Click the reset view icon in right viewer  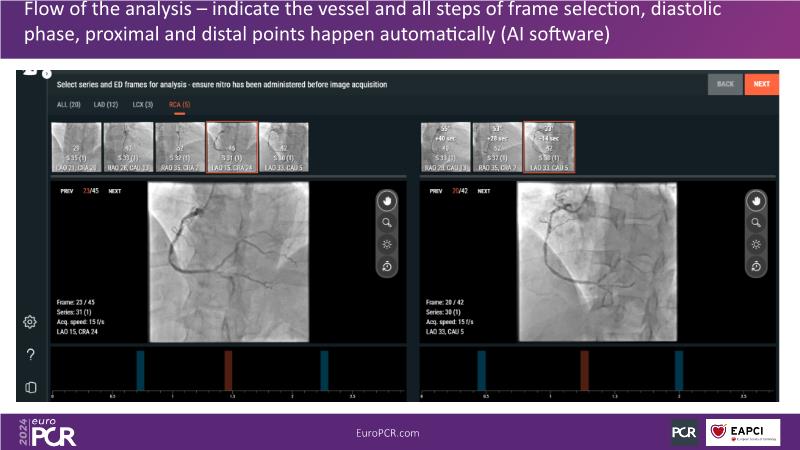point(756,266)
